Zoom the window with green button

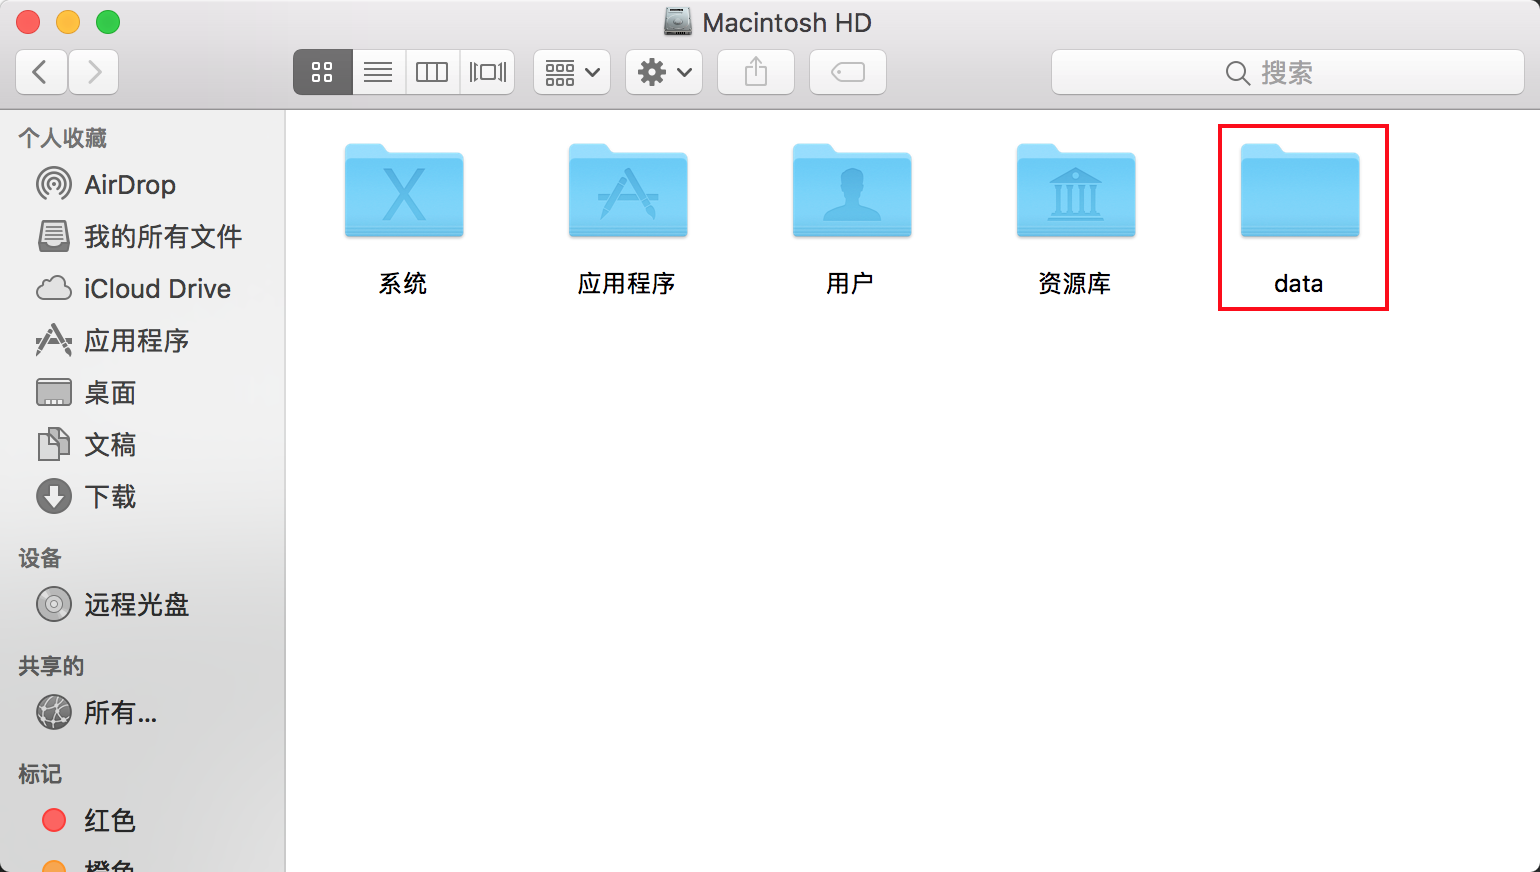coord(108,21)
